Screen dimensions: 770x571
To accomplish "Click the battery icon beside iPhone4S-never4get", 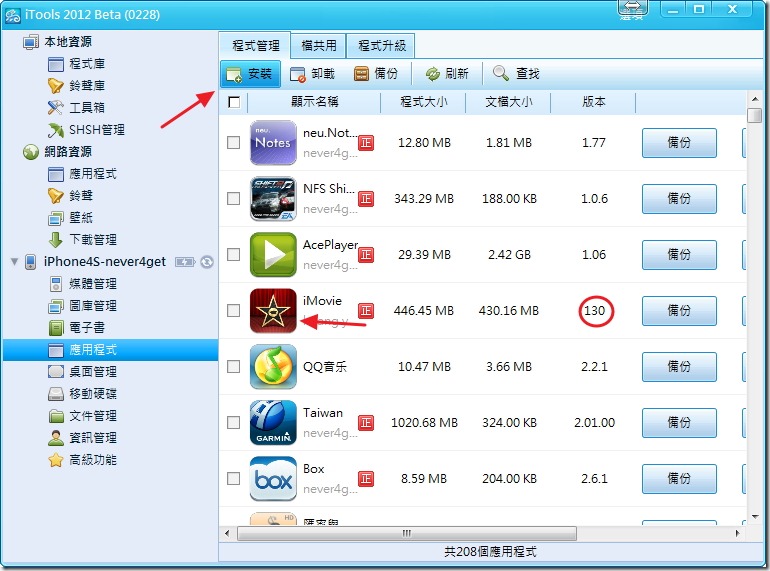I will click(x=185, y=262).
